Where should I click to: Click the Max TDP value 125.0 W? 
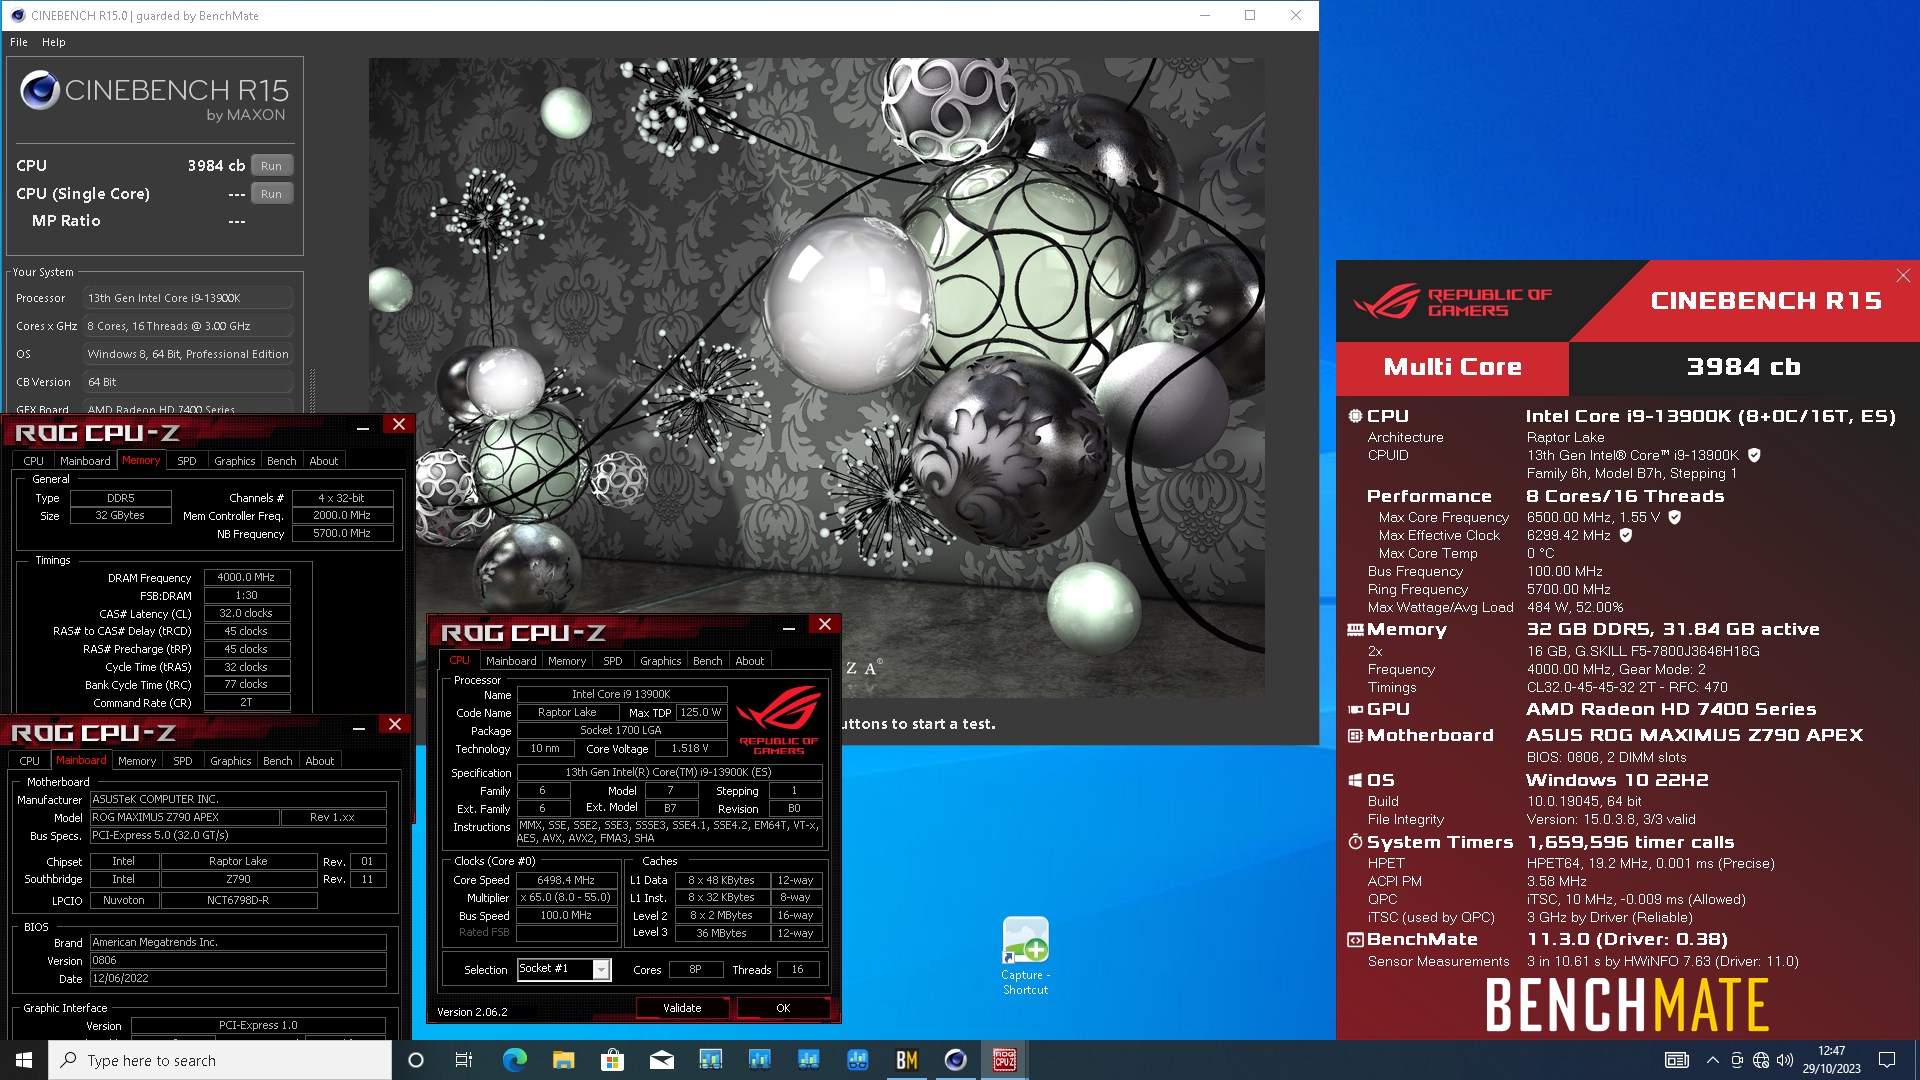(701, 712)
